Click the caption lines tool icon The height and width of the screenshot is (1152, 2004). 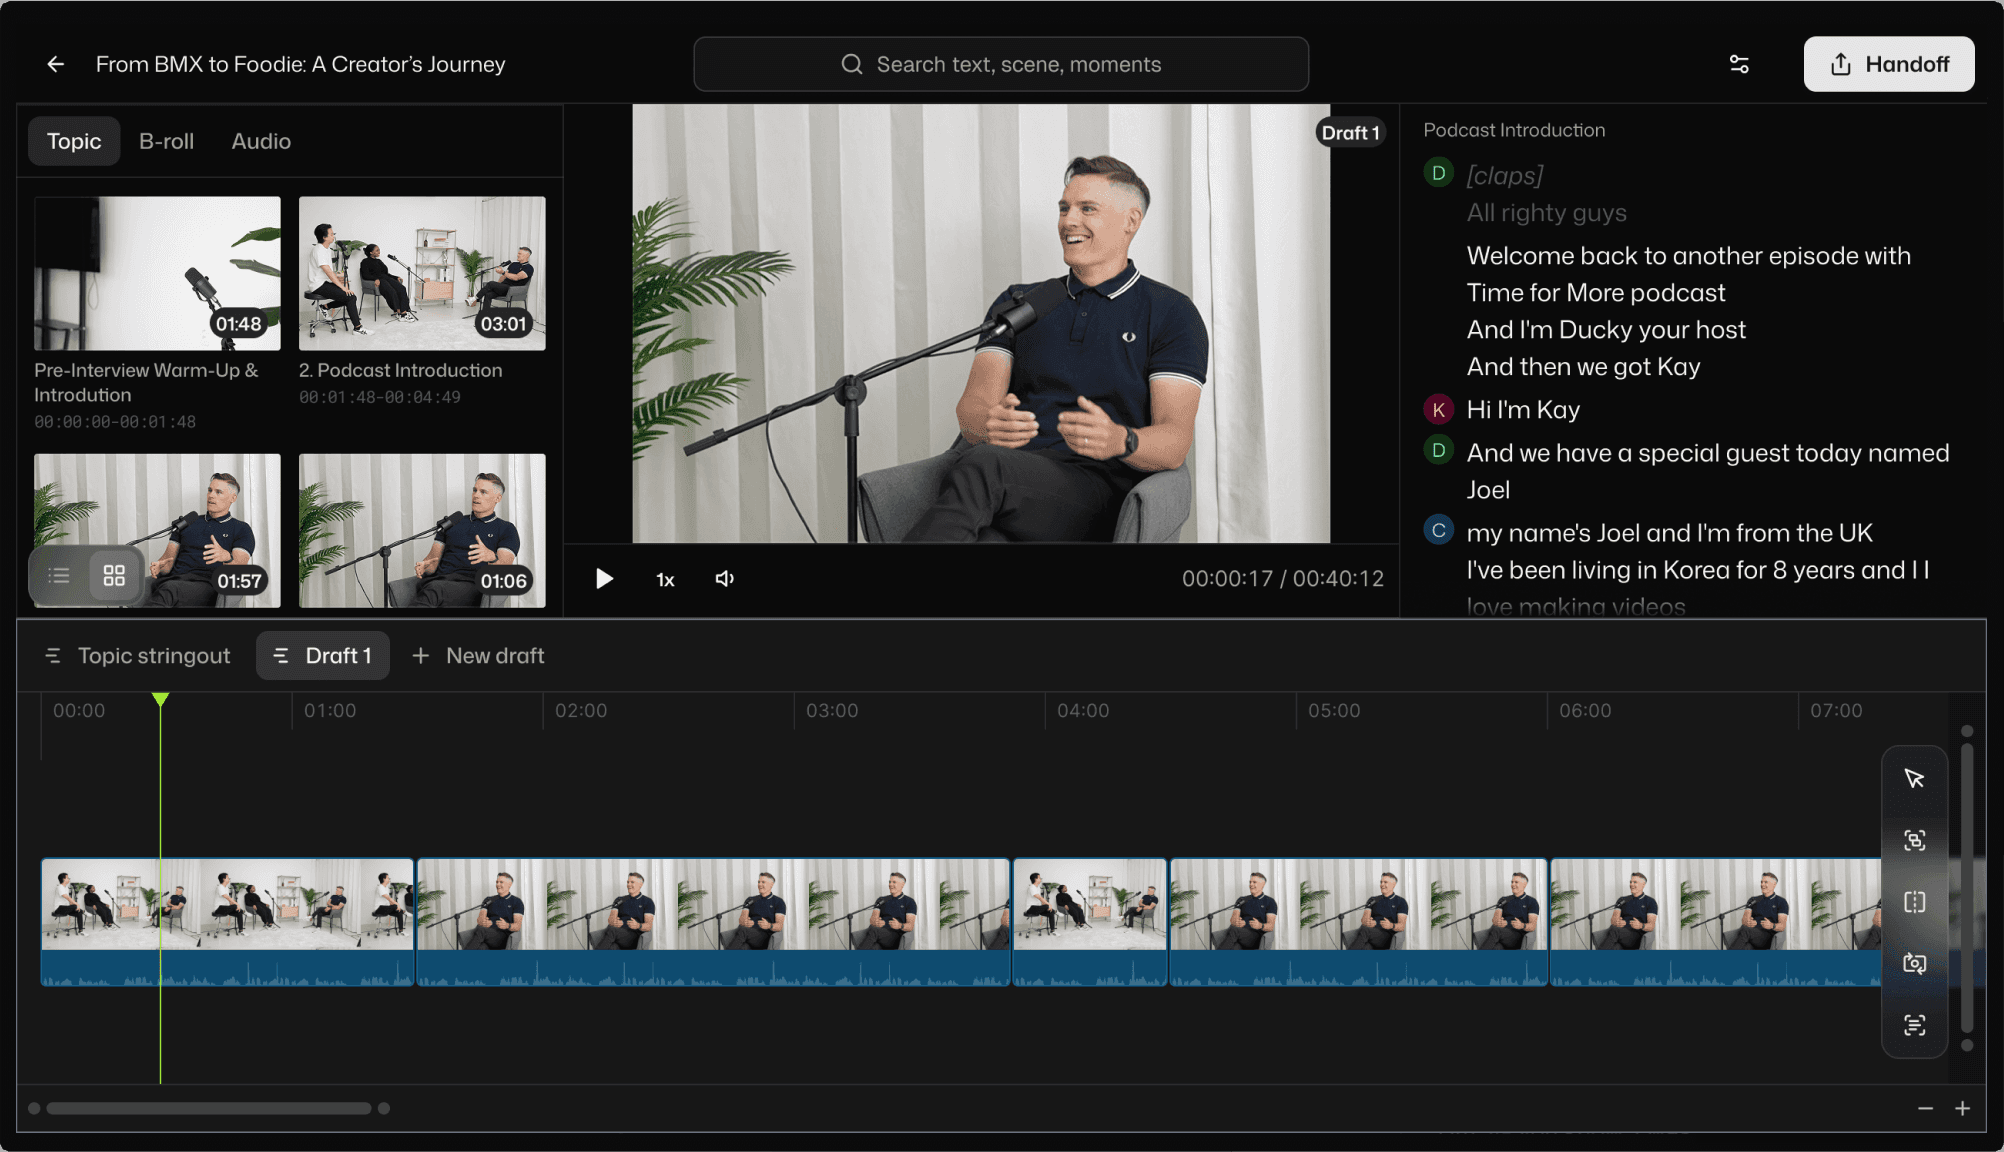pos(1914,1025)
